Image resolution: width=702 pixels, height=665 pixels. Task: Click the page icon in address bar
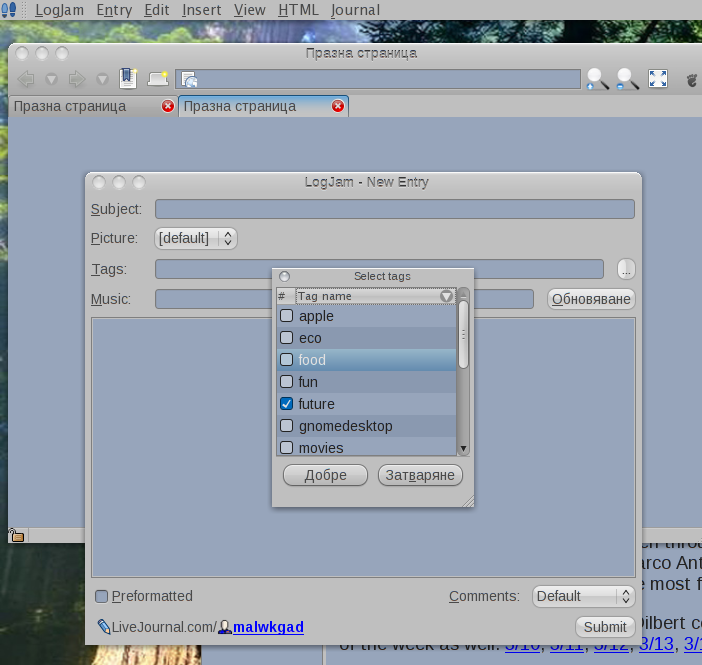point(189,80)
